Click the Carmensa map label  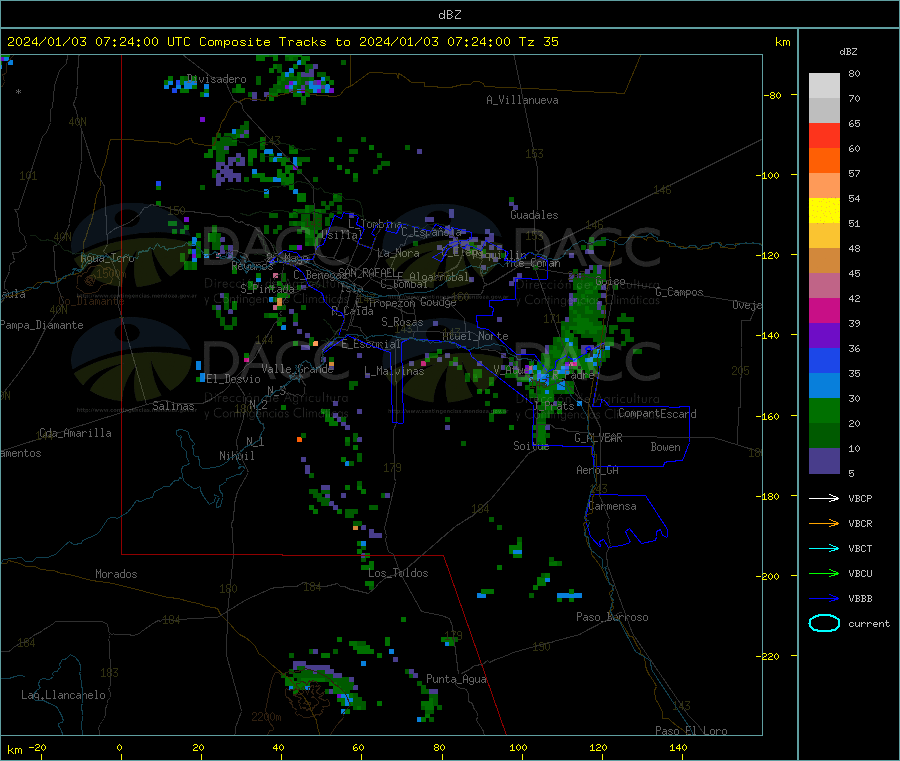tap(612, 506)
